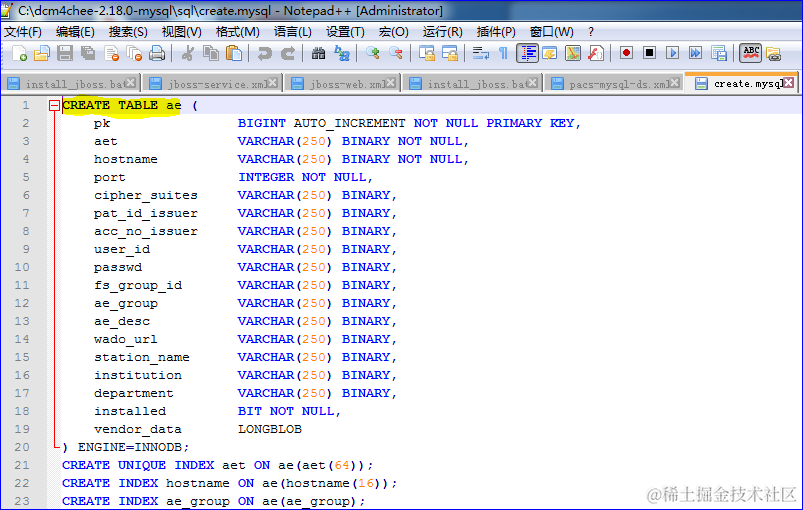
Task: Open the 格式(M) menu
Action: [x=238, y=32]
